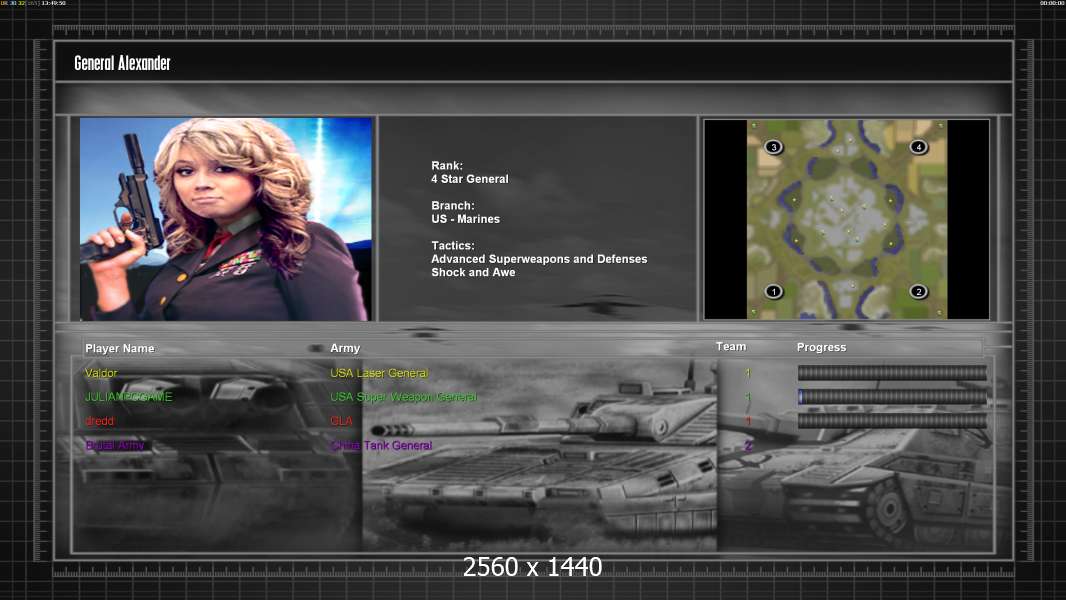
Task: Click the team number in JULIANPCGAME's row
Action: (748, 397)
